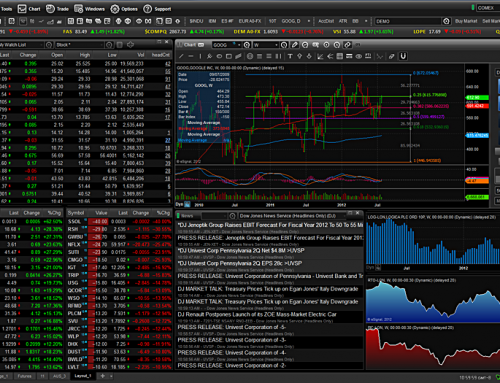Toggle the eraser tool in chart toolbar
The height and width of the screenshot is (383, 500).
point(392,56)
